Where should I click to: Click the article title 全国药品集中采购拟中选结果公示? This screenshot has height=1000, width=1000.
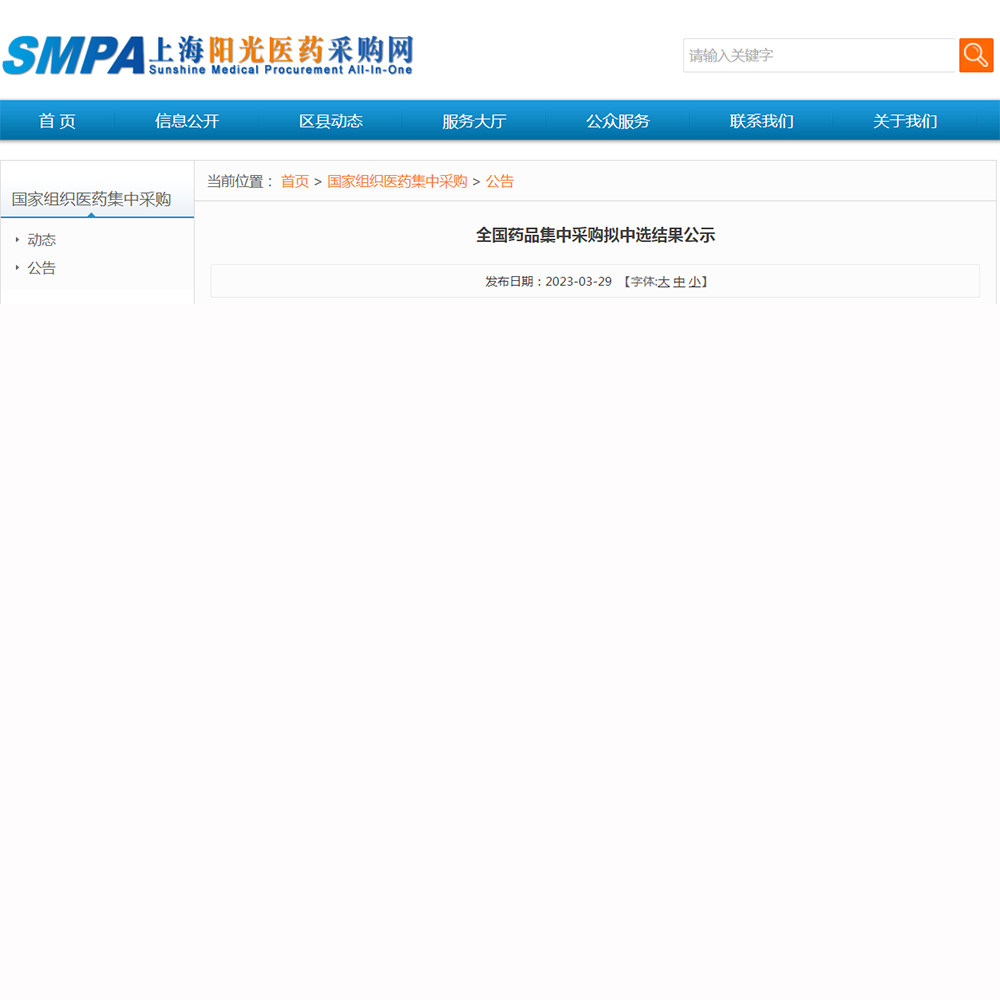click(595, 235)
